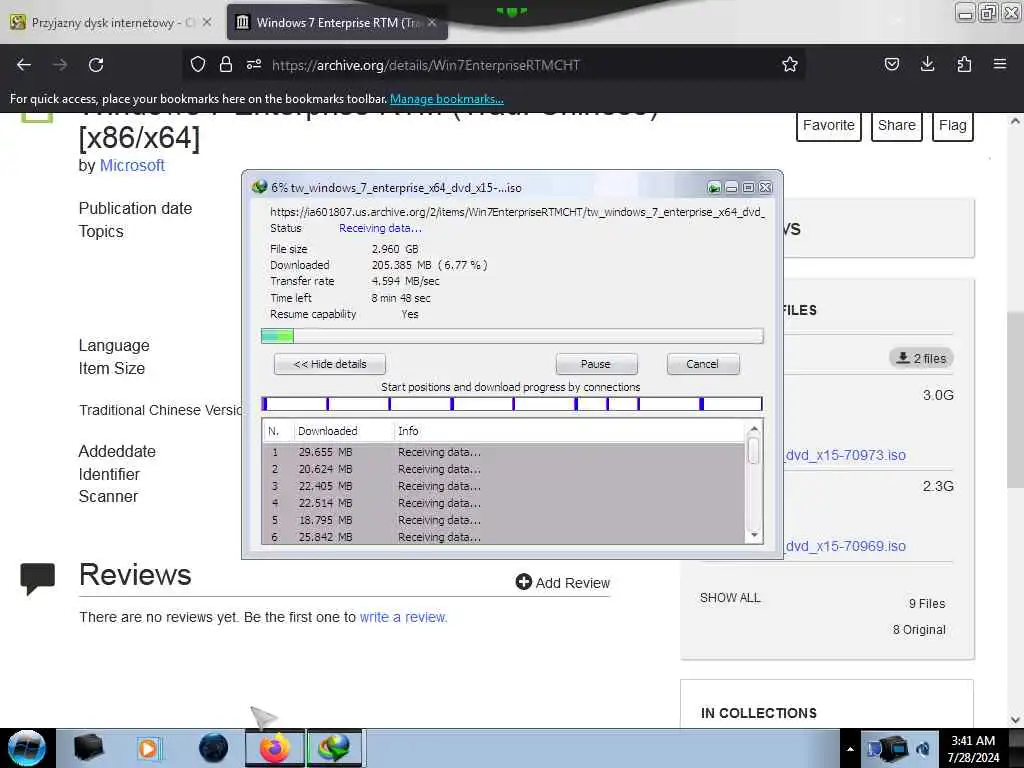
Task: Click the Firefox taskbar icon
Action: tap(274, 748)
